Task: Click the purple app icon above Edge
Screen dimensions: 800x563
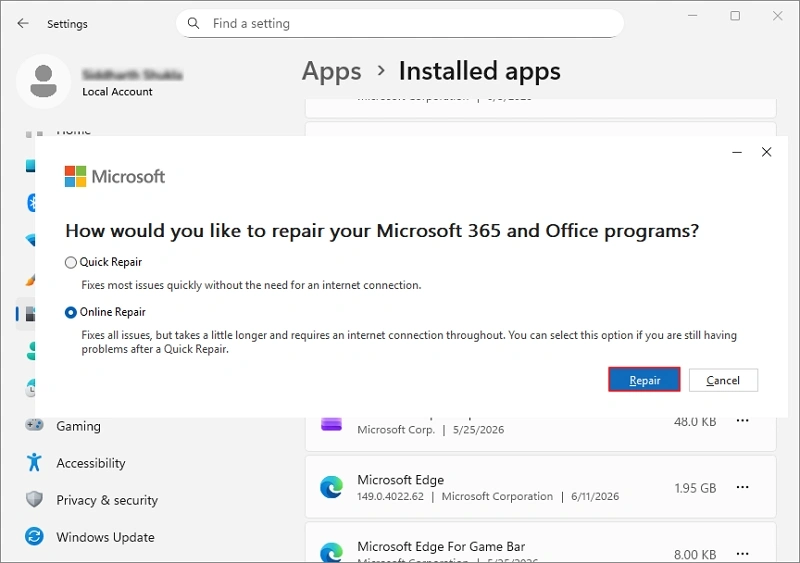Action: 332,424
